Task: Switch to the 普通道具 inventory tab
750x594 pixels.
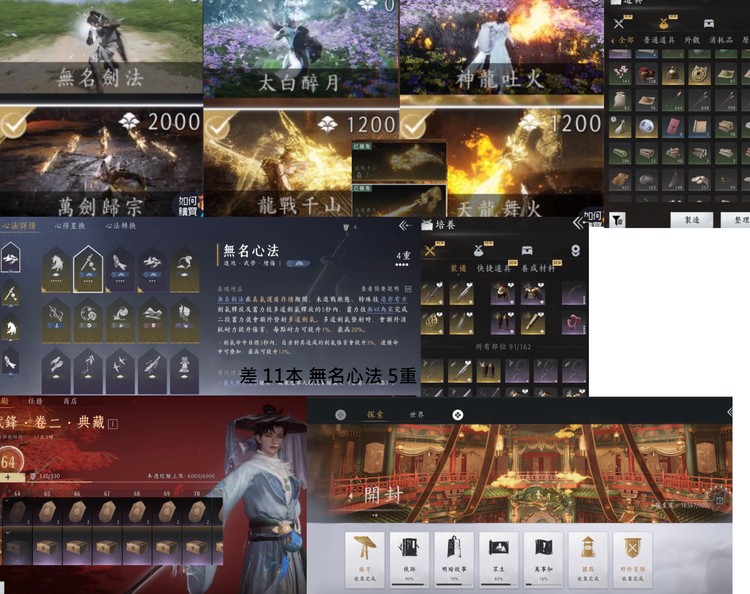Action: pyautogui.click(x=658, y=40)
